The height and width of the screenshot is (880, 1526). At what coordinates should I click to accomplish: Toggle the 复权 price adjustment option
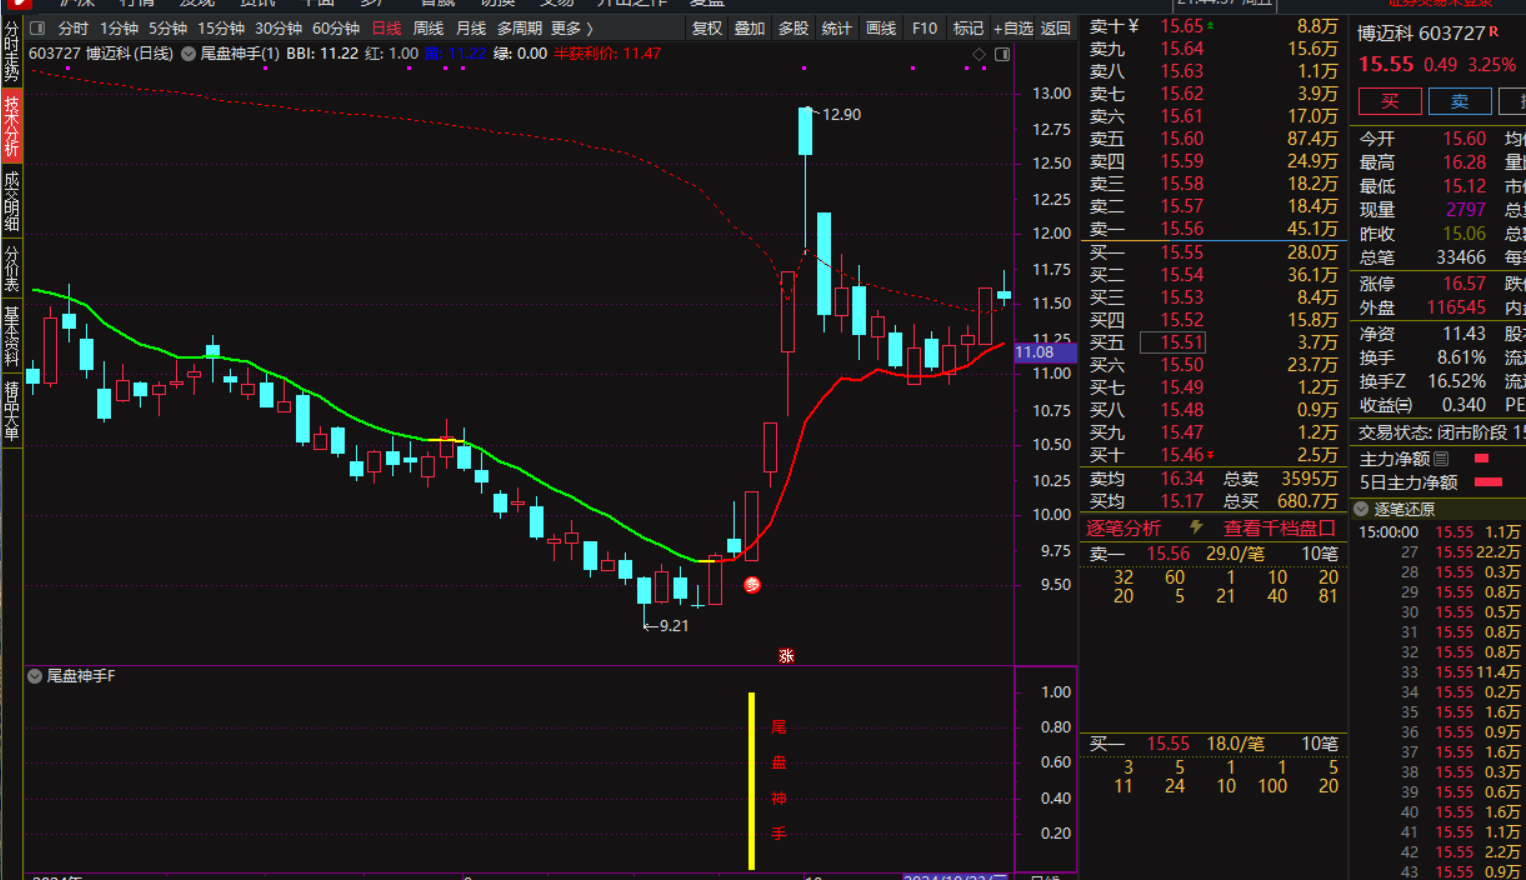pyautogui.click(x=707, y=28)
